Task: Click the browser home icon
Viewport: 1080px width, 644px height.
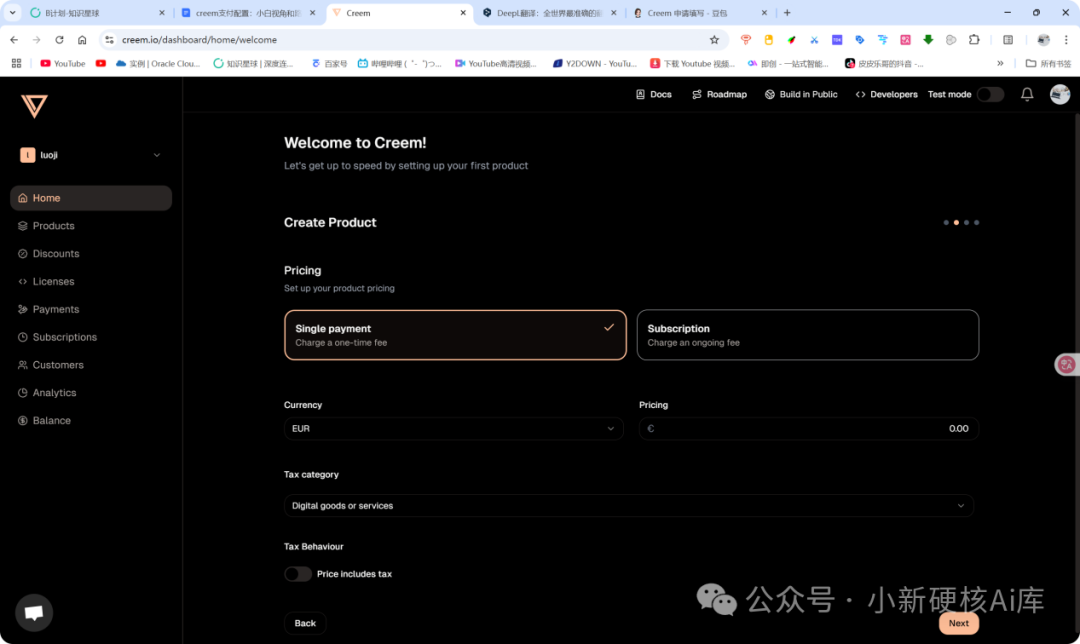Action: pos(82,40)
